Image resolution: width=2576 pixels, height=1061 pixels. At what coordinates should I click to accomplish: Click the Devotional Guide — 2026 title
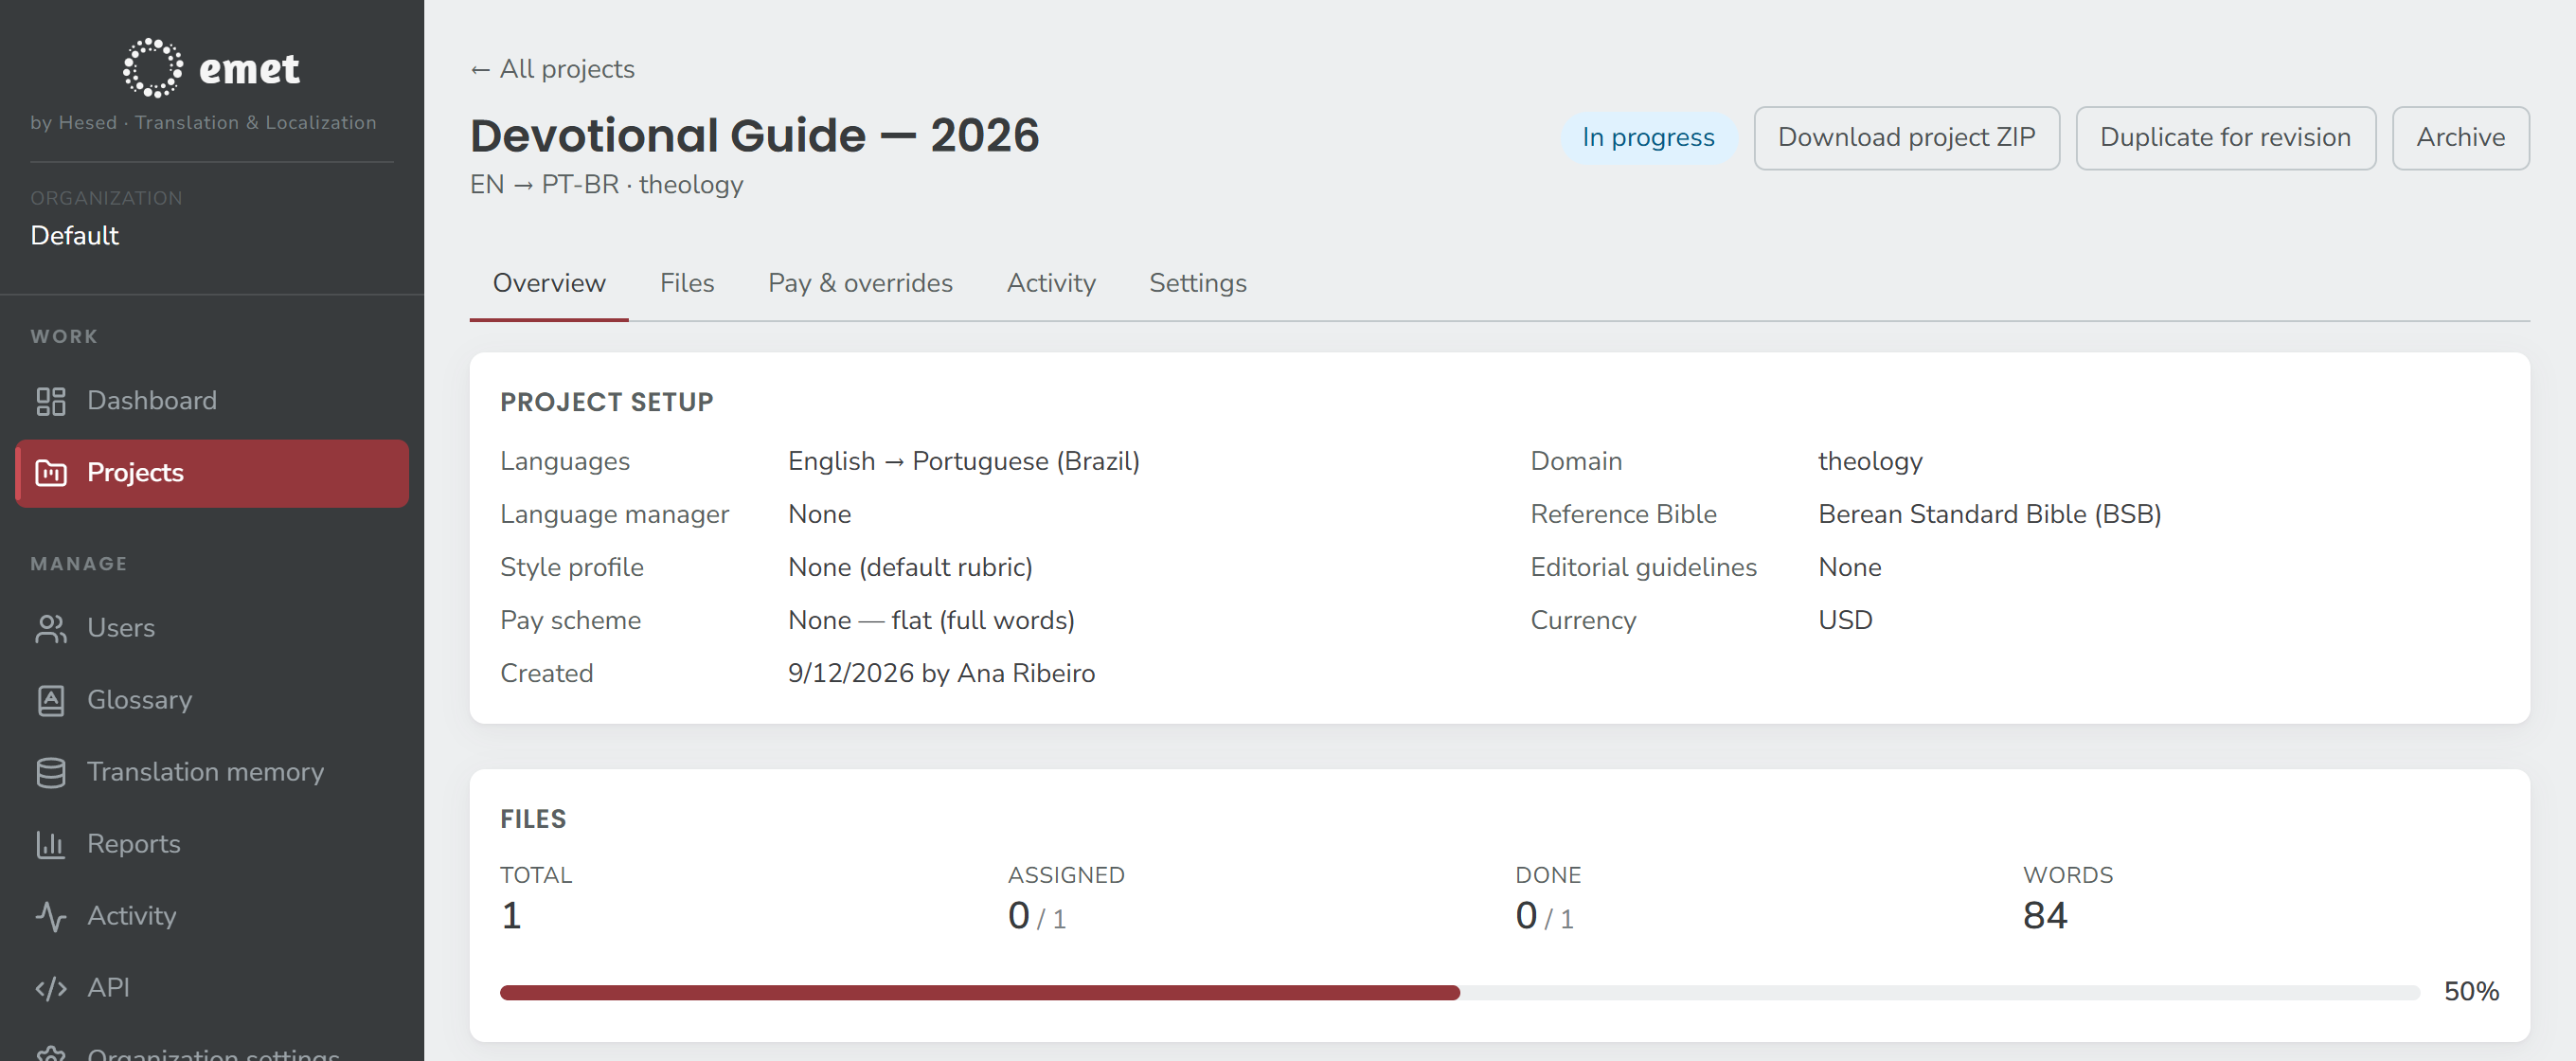[755, 135]
